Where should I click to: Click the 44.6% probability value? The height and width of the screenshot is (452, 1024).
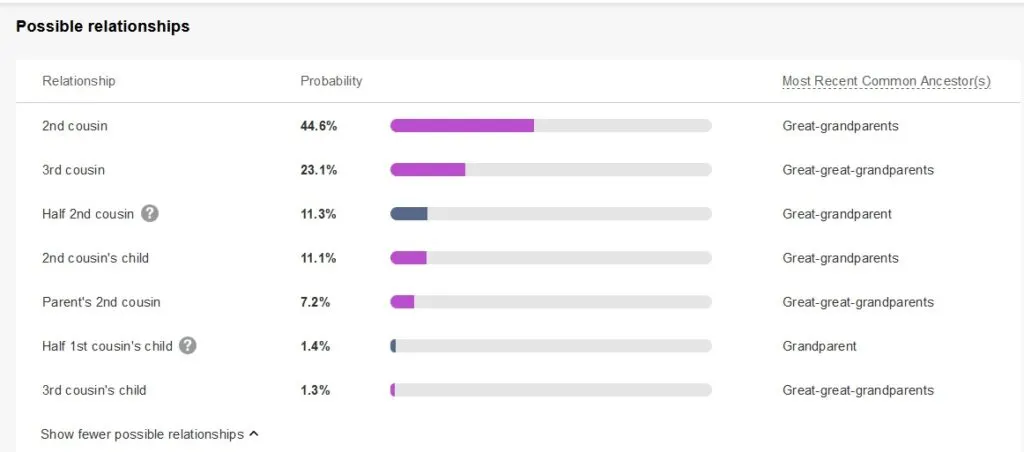[x=319, y=126]
